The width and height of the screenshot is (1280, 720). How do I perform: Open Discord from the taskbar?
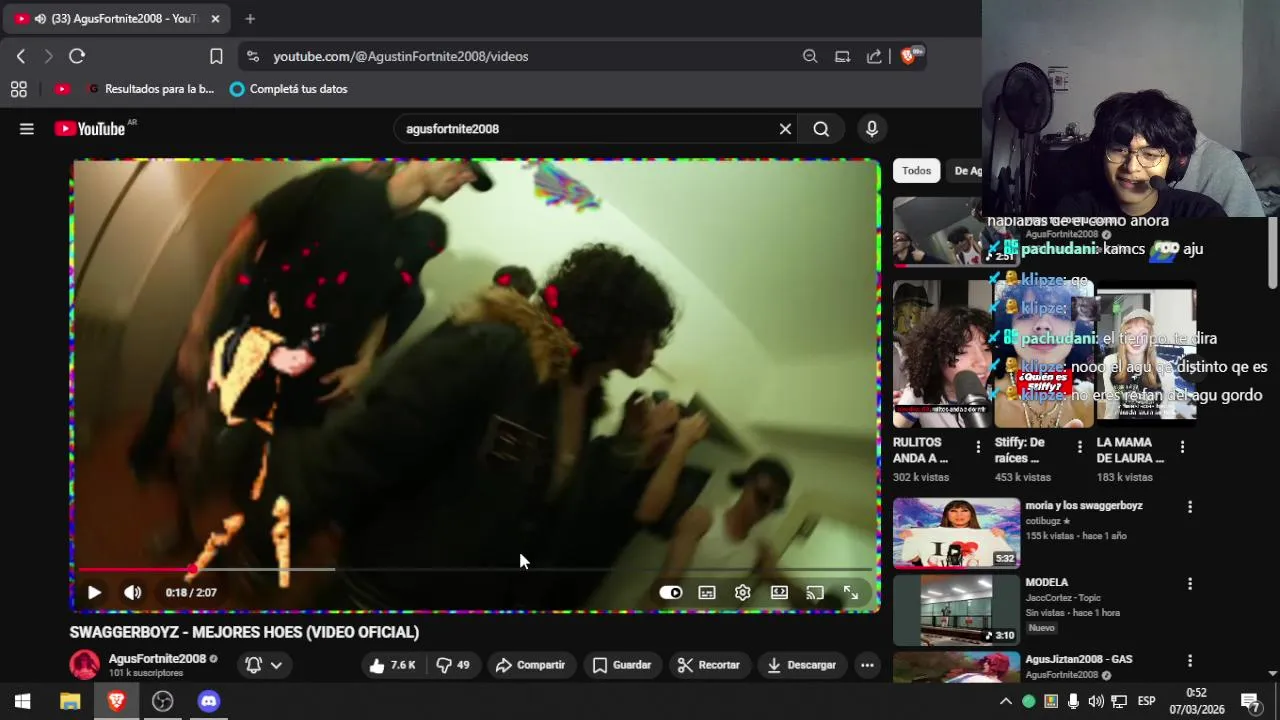(209, 701)
